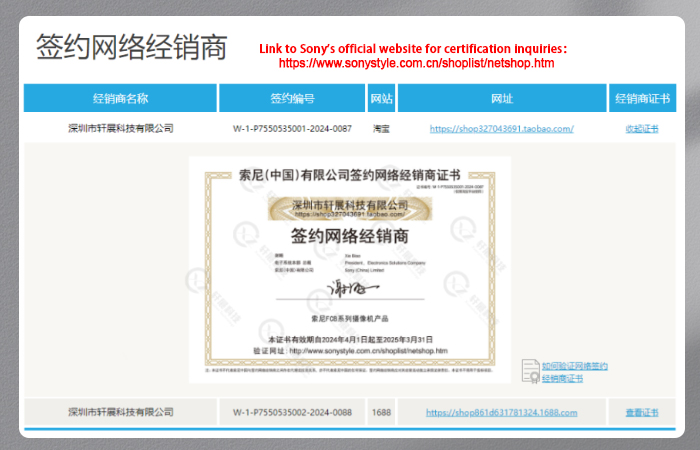Image resolution: width=700 pixels, height=450 pixels.
Task: Click the 经销商名称 column header
Action: [120, 98]
